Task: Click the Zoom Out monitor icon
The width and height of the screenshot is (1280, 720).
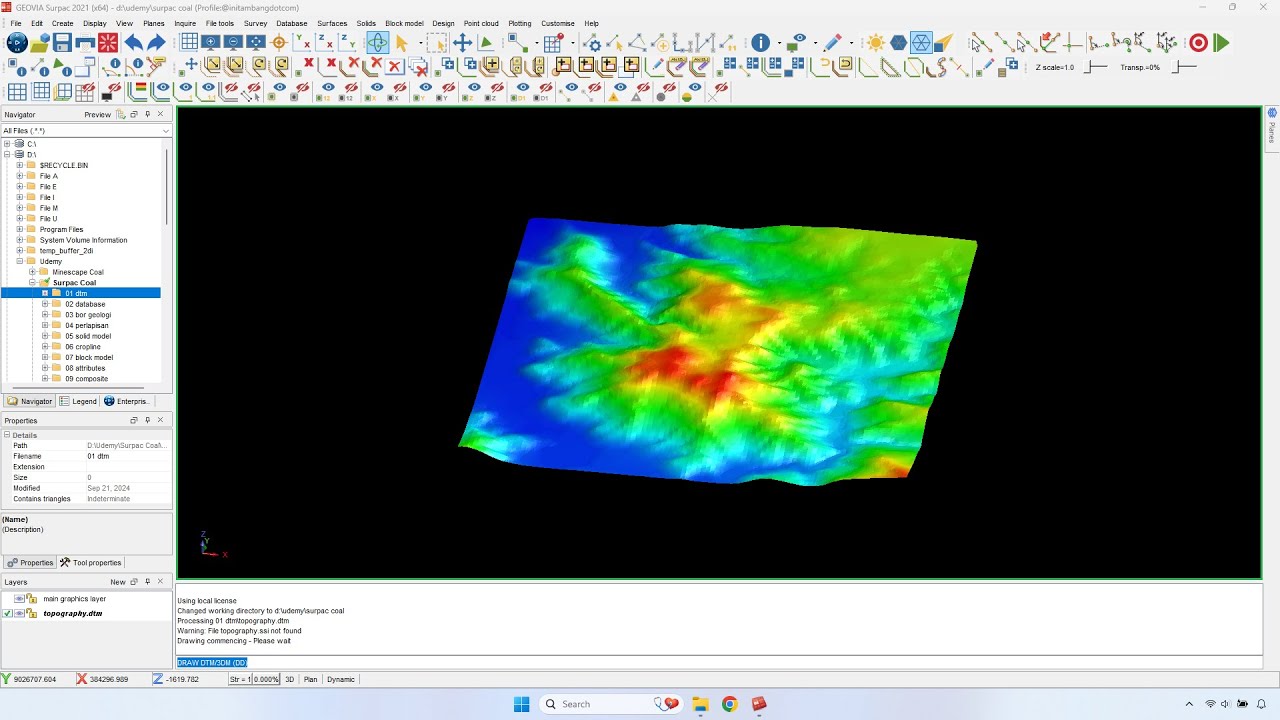Action: [x=233, y=43]
